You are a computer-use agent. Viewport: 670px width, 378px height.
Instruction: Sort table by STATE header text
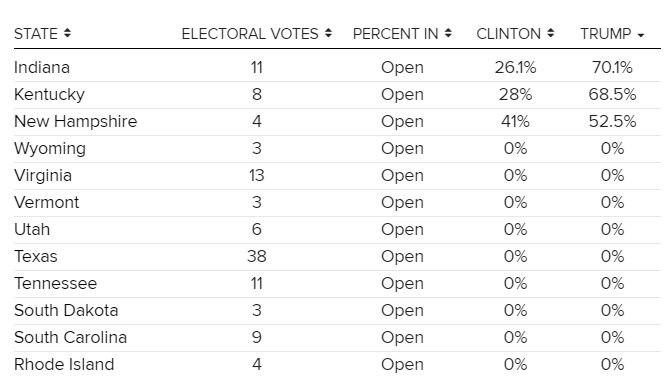(x=36, y=34)
